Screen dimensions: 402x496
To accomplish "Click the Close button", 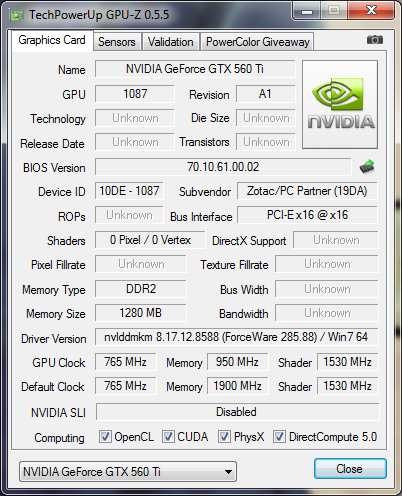I will (x=350, y=469).
